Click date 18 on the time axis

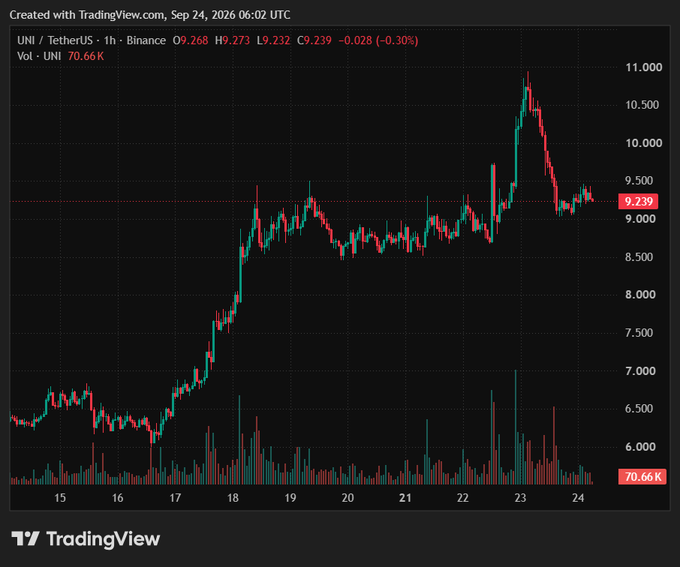tap(233, 498)
